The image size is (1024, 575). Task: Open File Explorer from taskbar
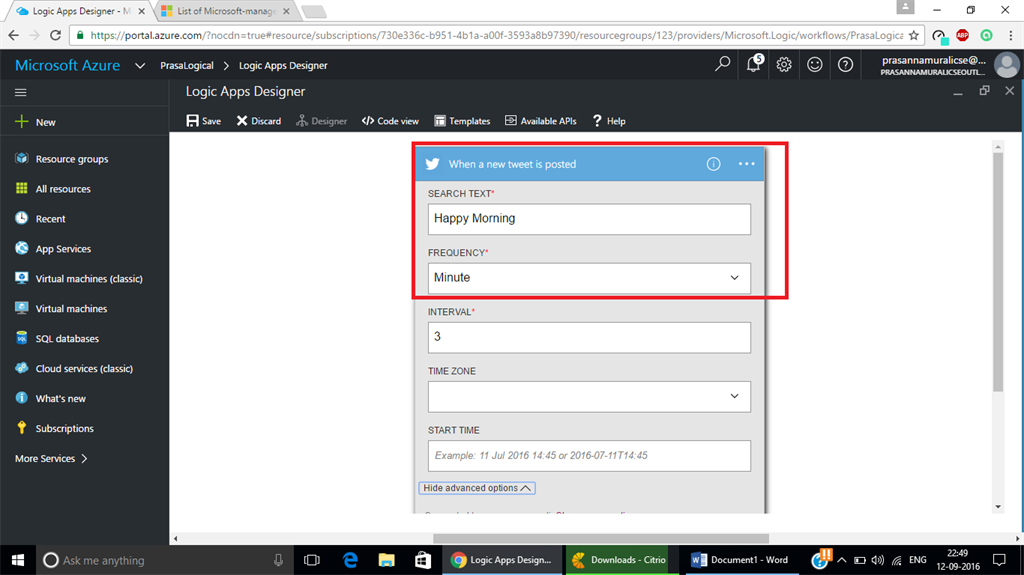[x=387, y=560]
